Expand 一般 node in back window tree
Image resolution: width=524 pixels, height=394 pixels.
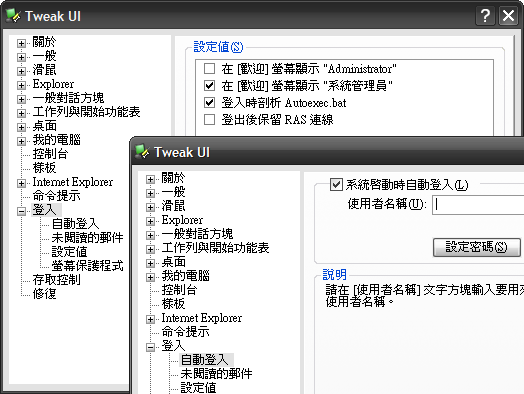[x=21, y=57]
